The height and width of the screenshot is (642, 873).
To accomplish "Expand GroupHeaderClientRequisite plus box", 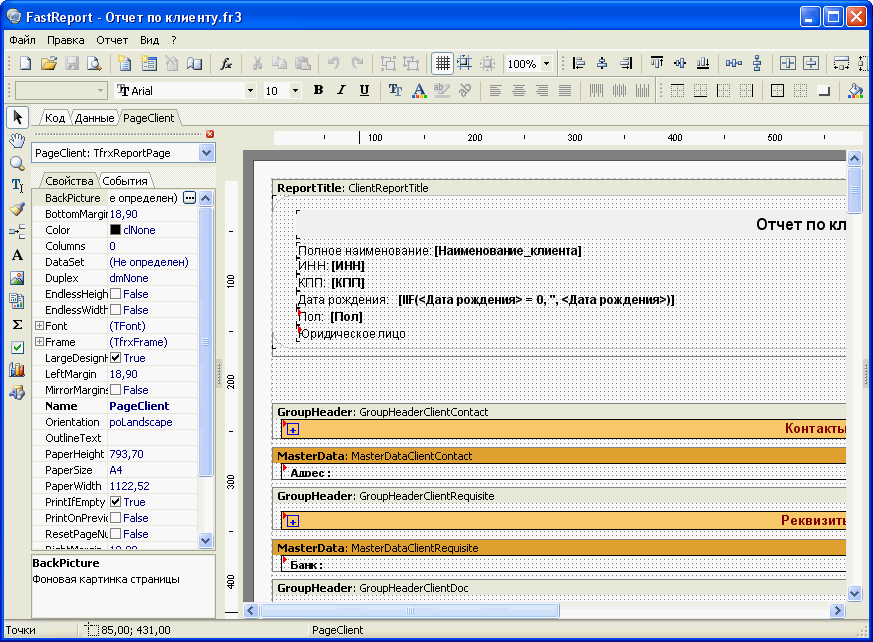I will coord(293,521).
